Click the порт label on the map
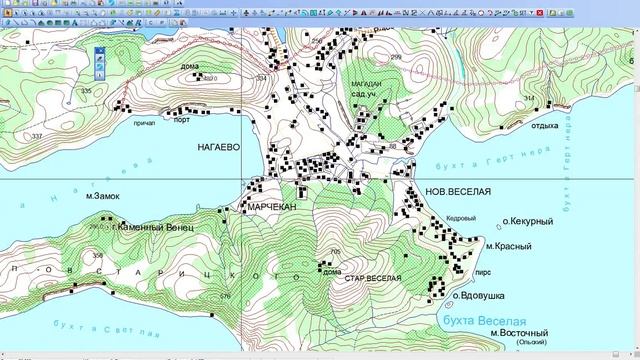Screen dimensions: 640x360 (182, 120)
